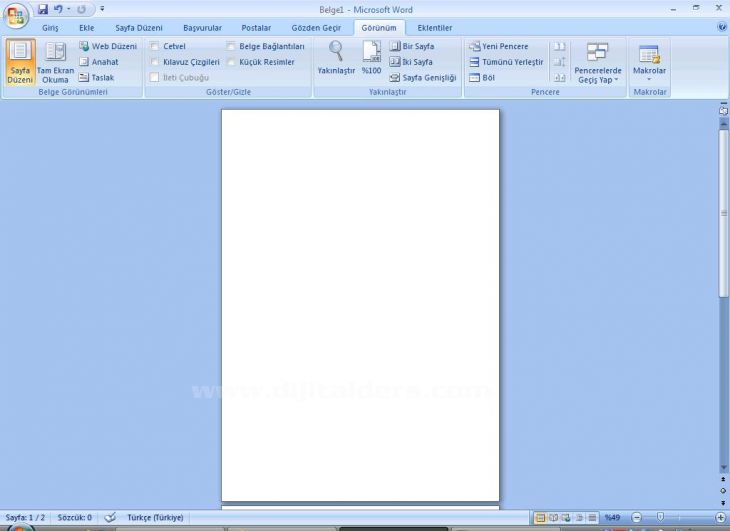Change language via Türkçe (Türkiye)
Image resolution: width=730 pixels, height=531 pixels.
click(155, 518)
